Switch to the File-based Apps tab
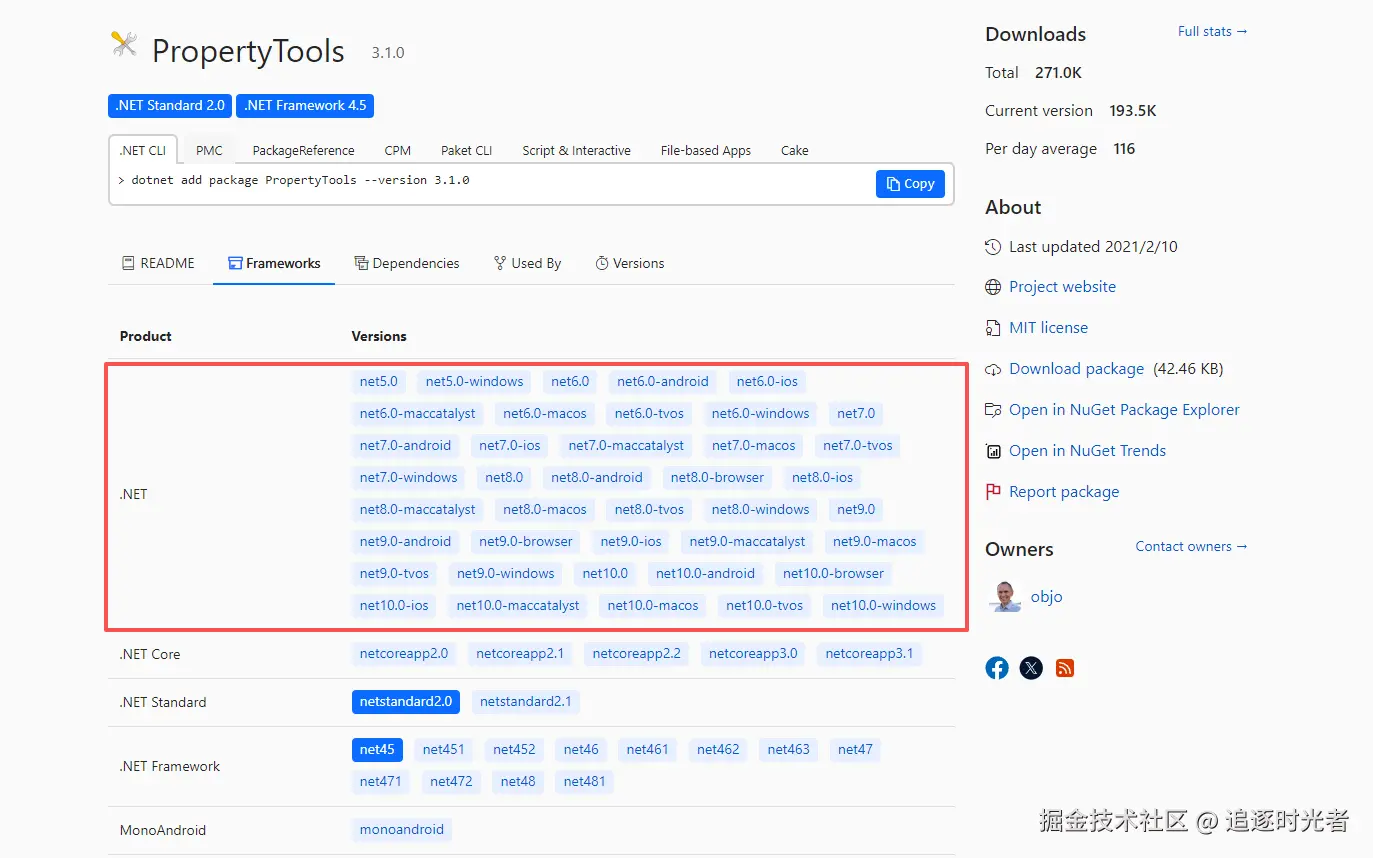 [706, 150]
